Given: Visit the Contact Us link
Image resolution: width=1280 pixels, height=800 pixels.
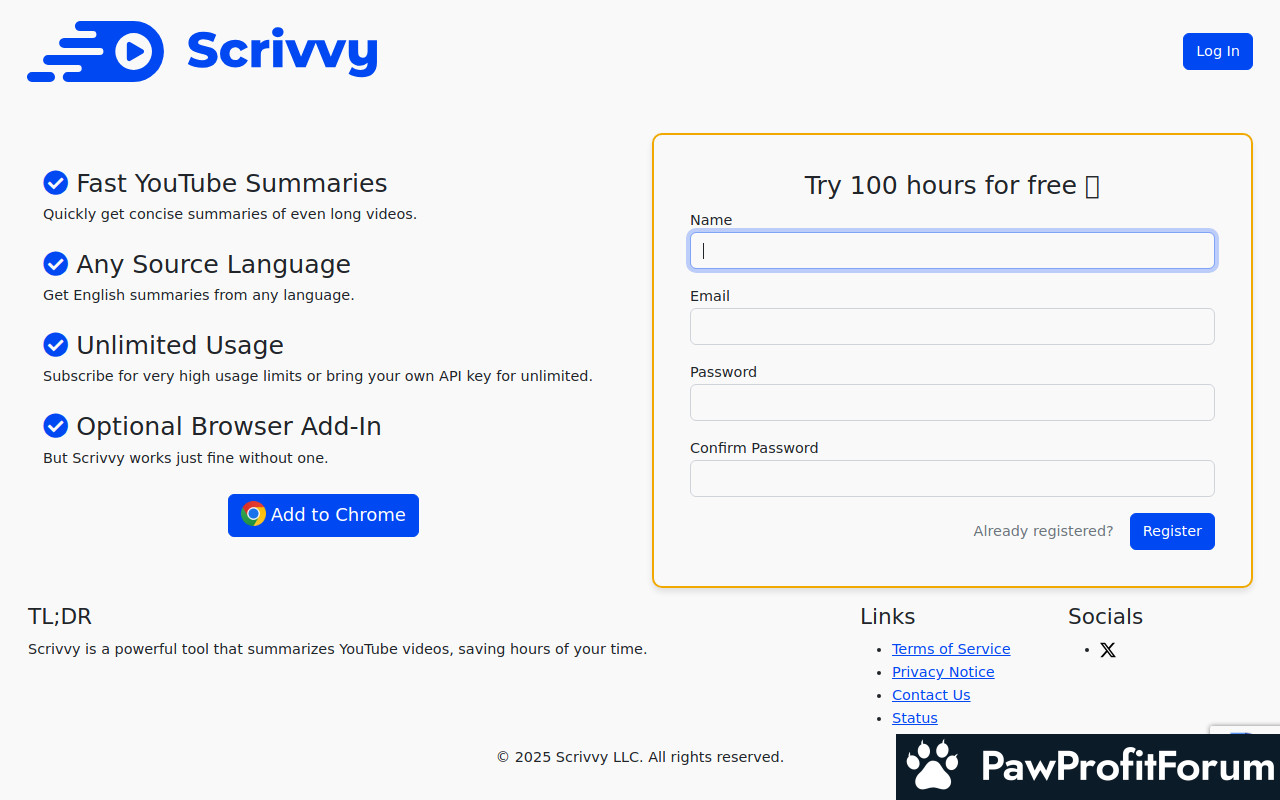Looking at the screenshot, I should (931, 695).
